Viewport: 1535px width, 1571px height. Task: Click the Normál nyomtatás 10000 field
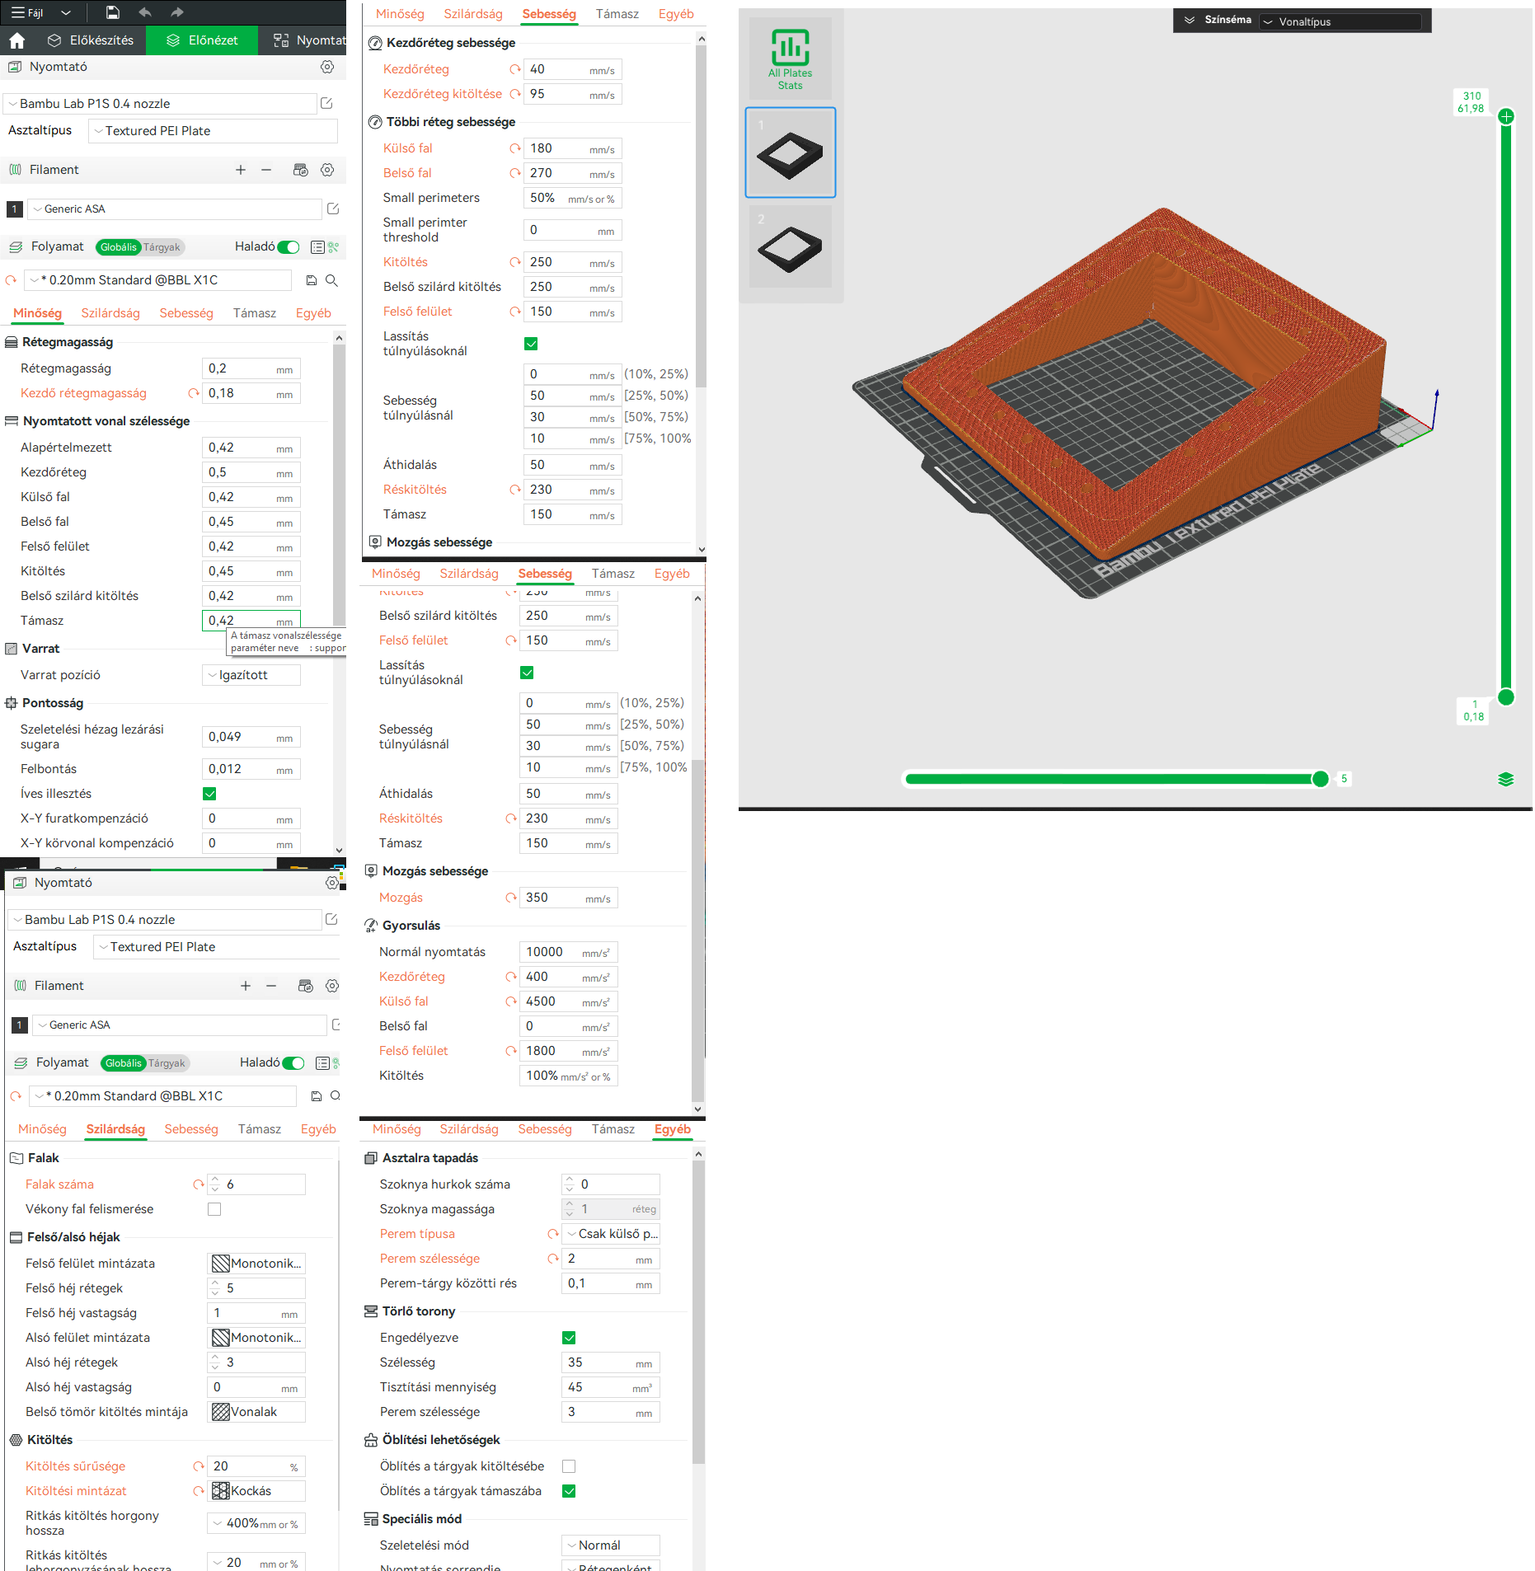coord(568,952)
